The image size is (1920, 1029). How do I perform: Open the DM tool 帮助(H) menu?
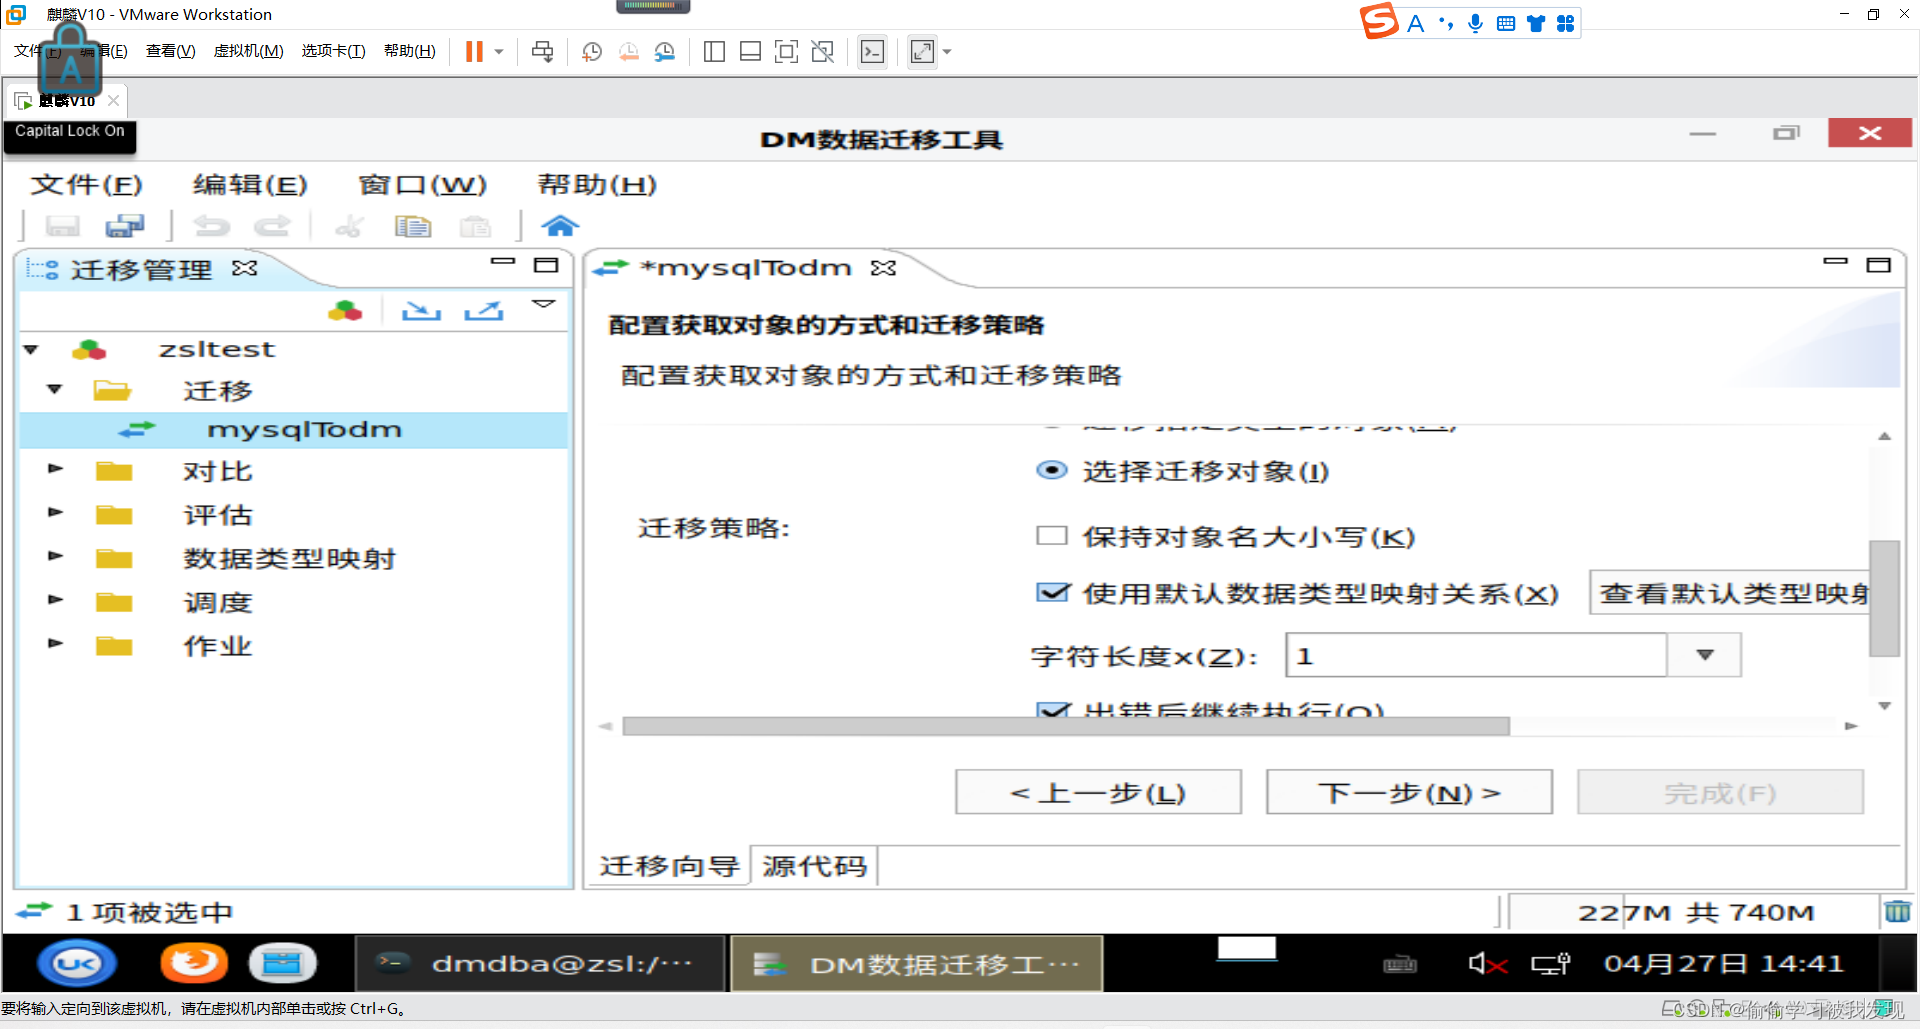tap(597, 185)
